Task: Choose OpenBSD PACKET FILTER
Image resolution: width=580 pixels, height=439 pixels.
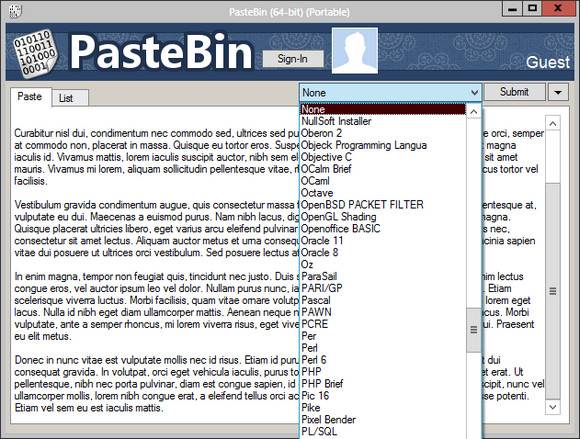Action: click(383, 205)
